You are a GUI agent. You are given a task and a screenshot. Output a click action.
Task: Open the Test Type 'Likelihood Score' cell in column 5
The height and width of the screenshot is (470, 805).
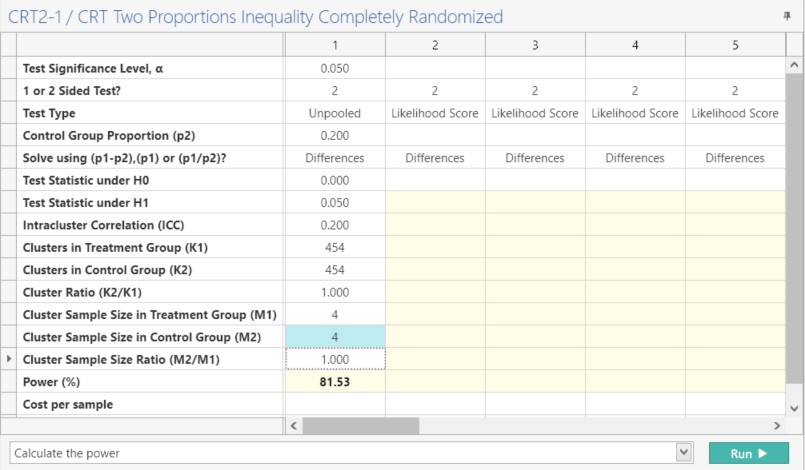[735, 113]
